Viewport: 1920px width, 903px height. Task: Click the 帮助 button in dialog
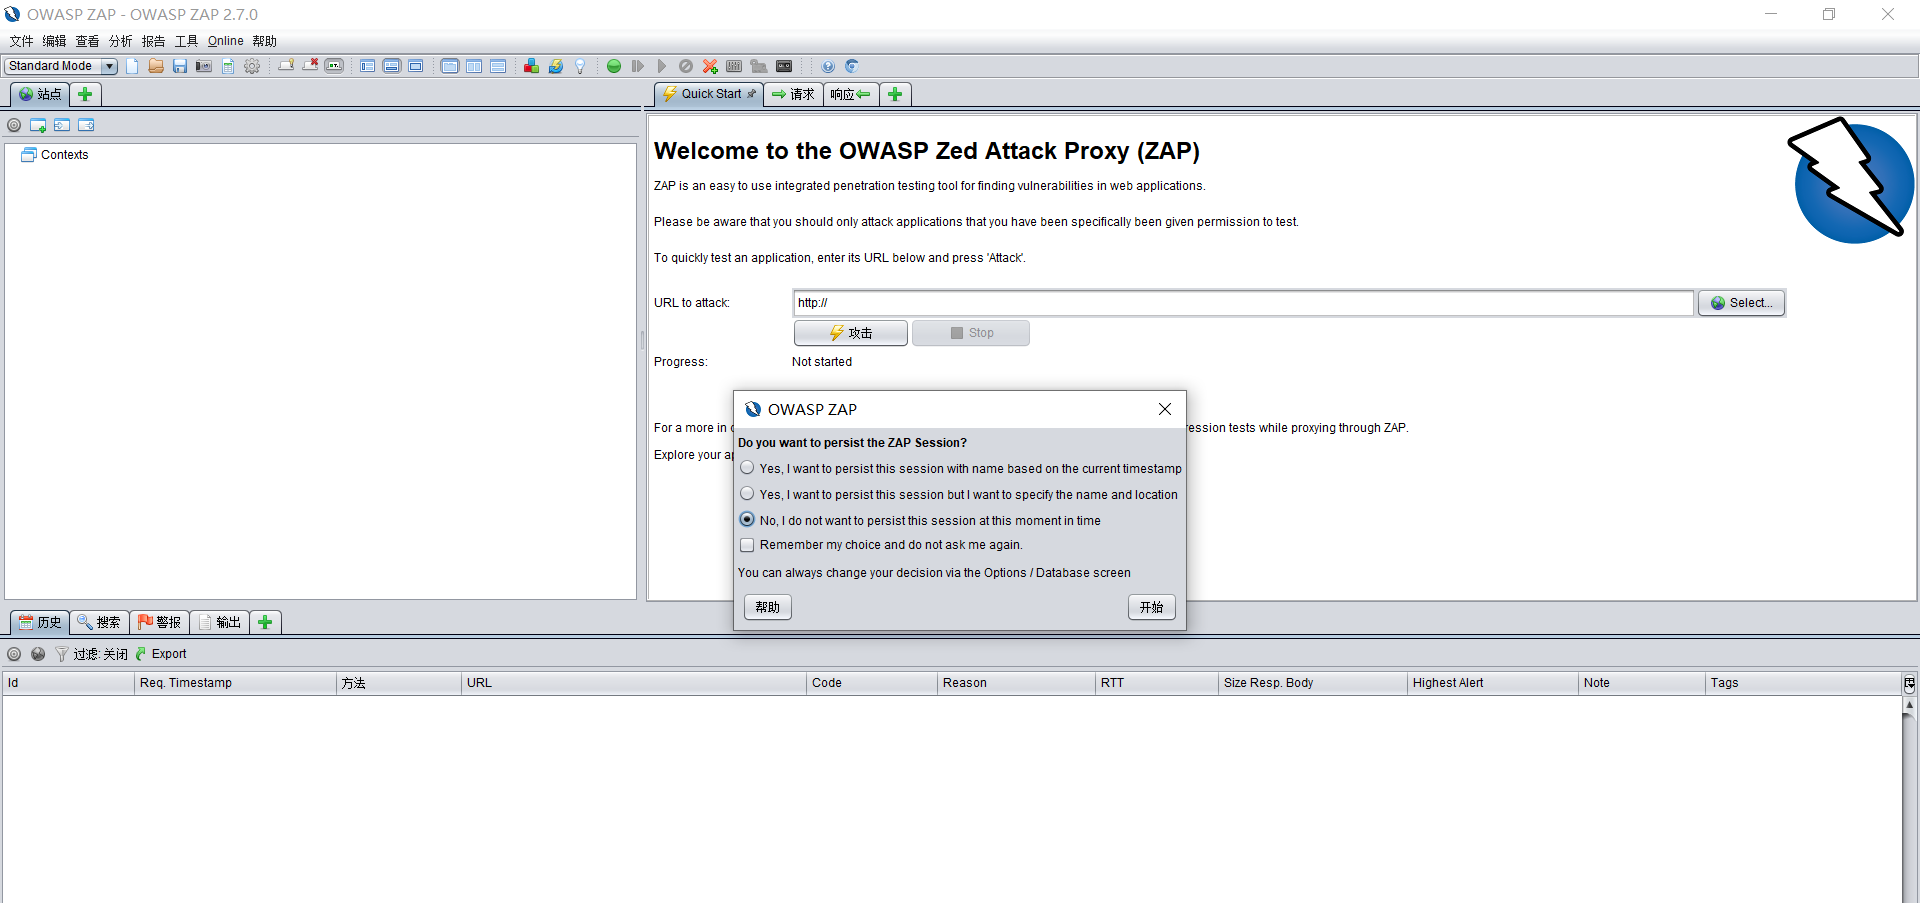tap(768, 607)
